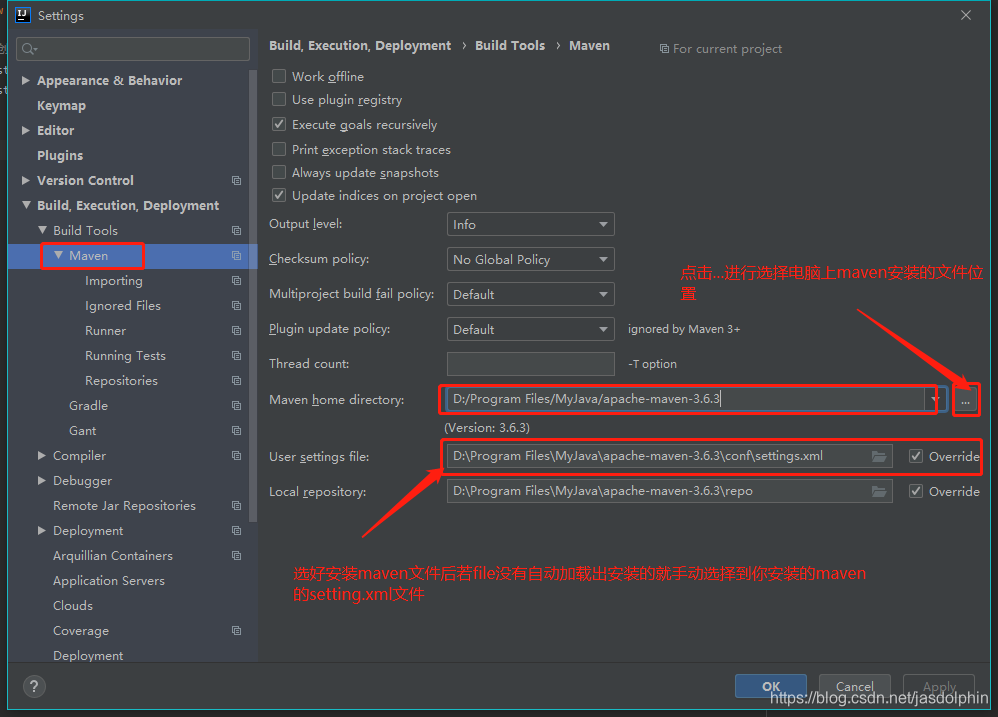Click the project-level icon beside Runner
This screenshot has width=998, height=717.
pyautogui.click(x=236, y=331)
